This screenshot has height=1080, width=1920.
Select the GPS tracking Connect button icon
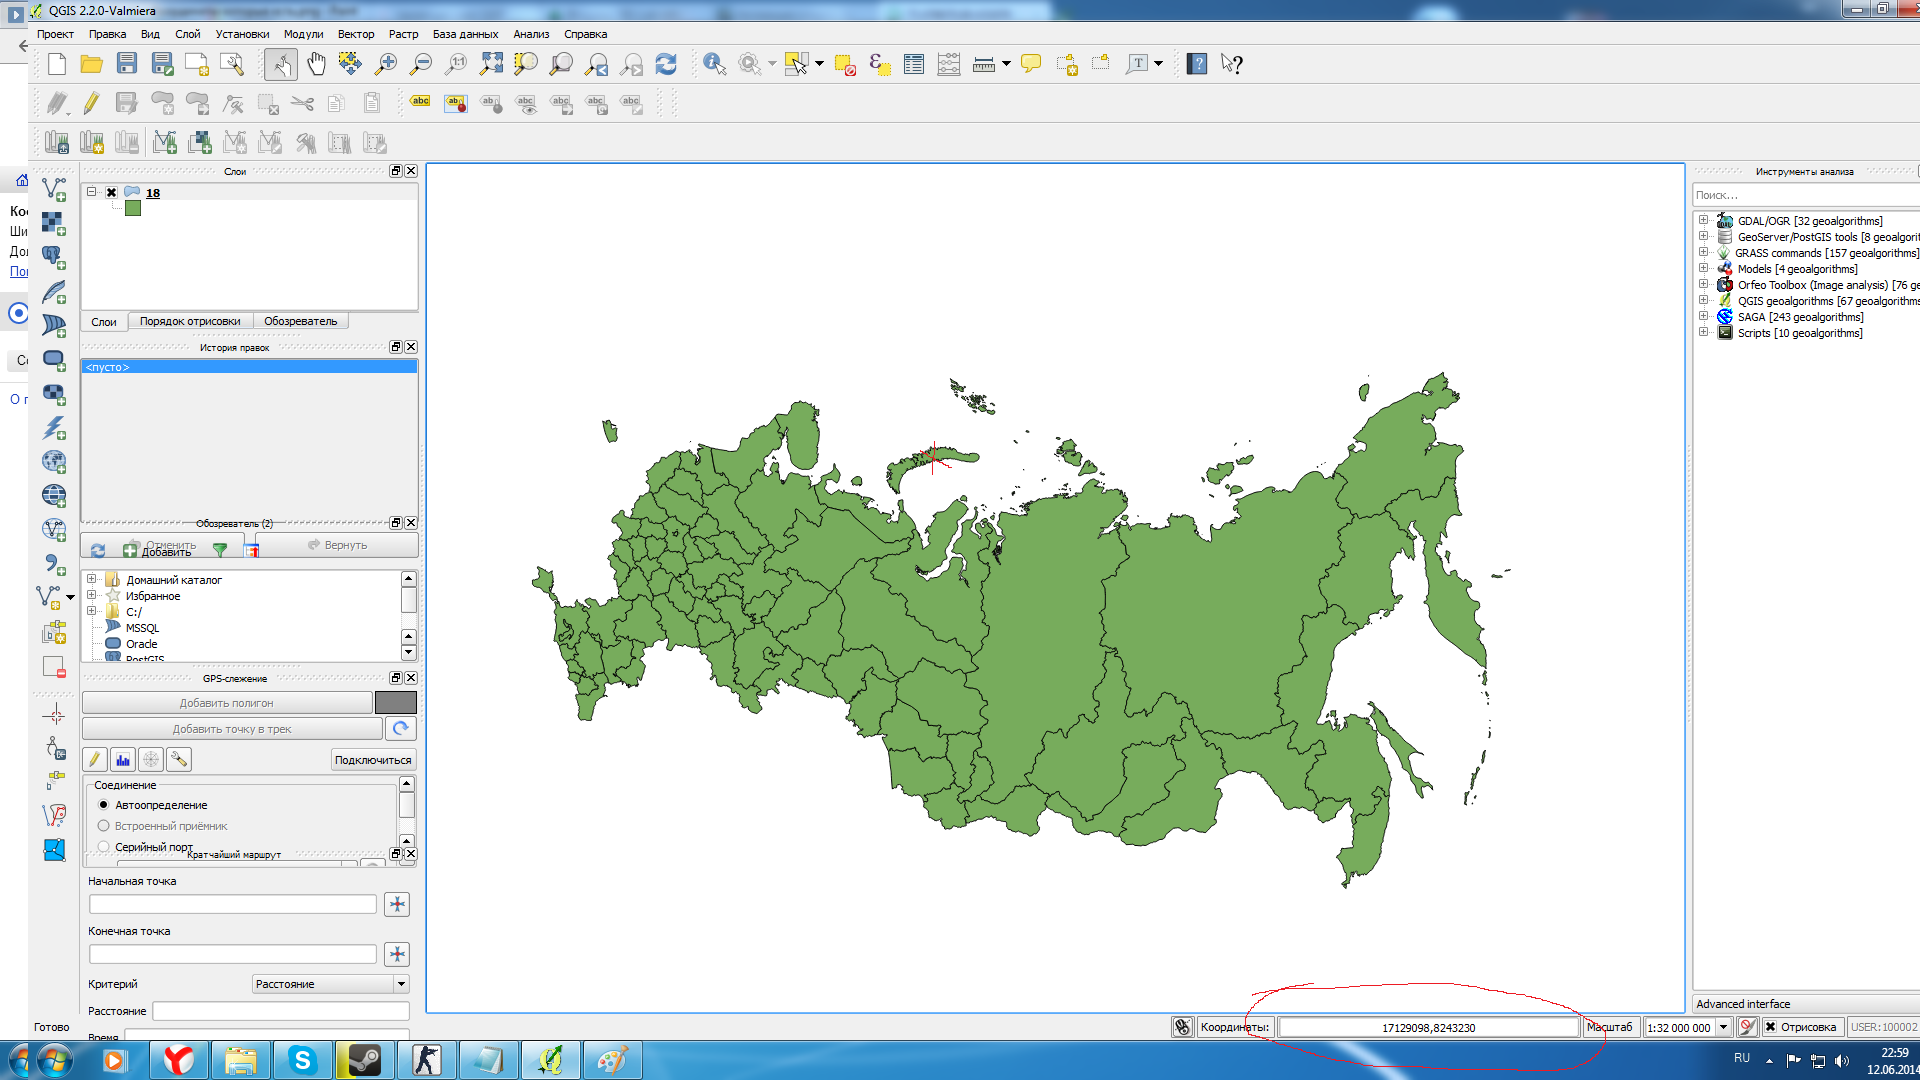(x=373, y=760)
